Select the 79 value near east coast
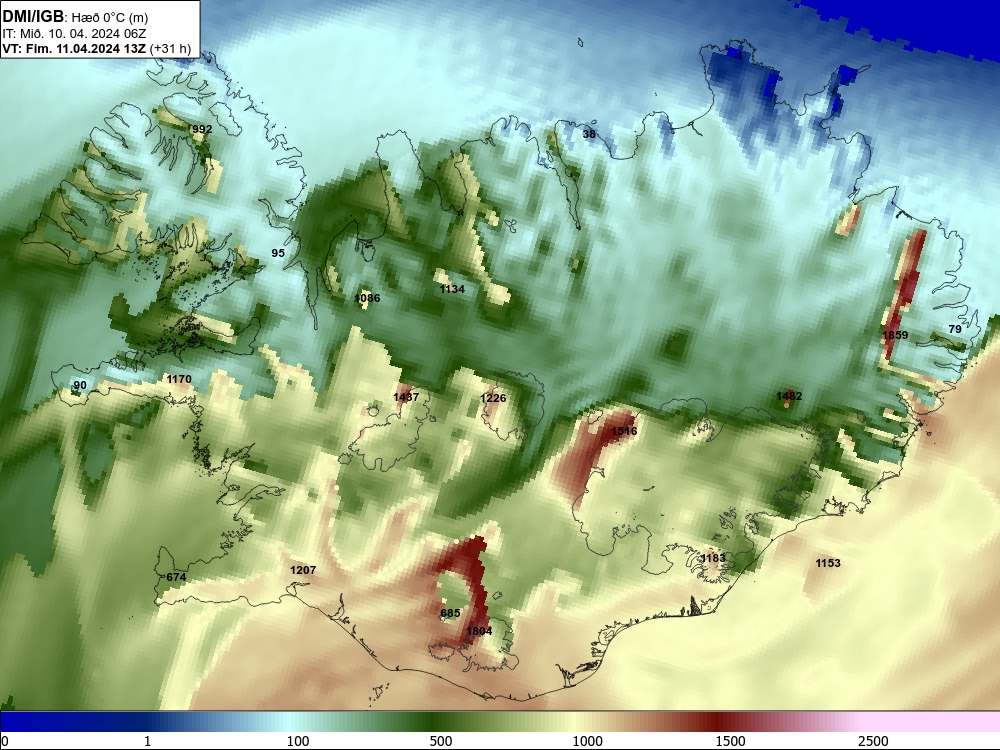Screen dimensions: 1000x750 [x=955, y=329]
